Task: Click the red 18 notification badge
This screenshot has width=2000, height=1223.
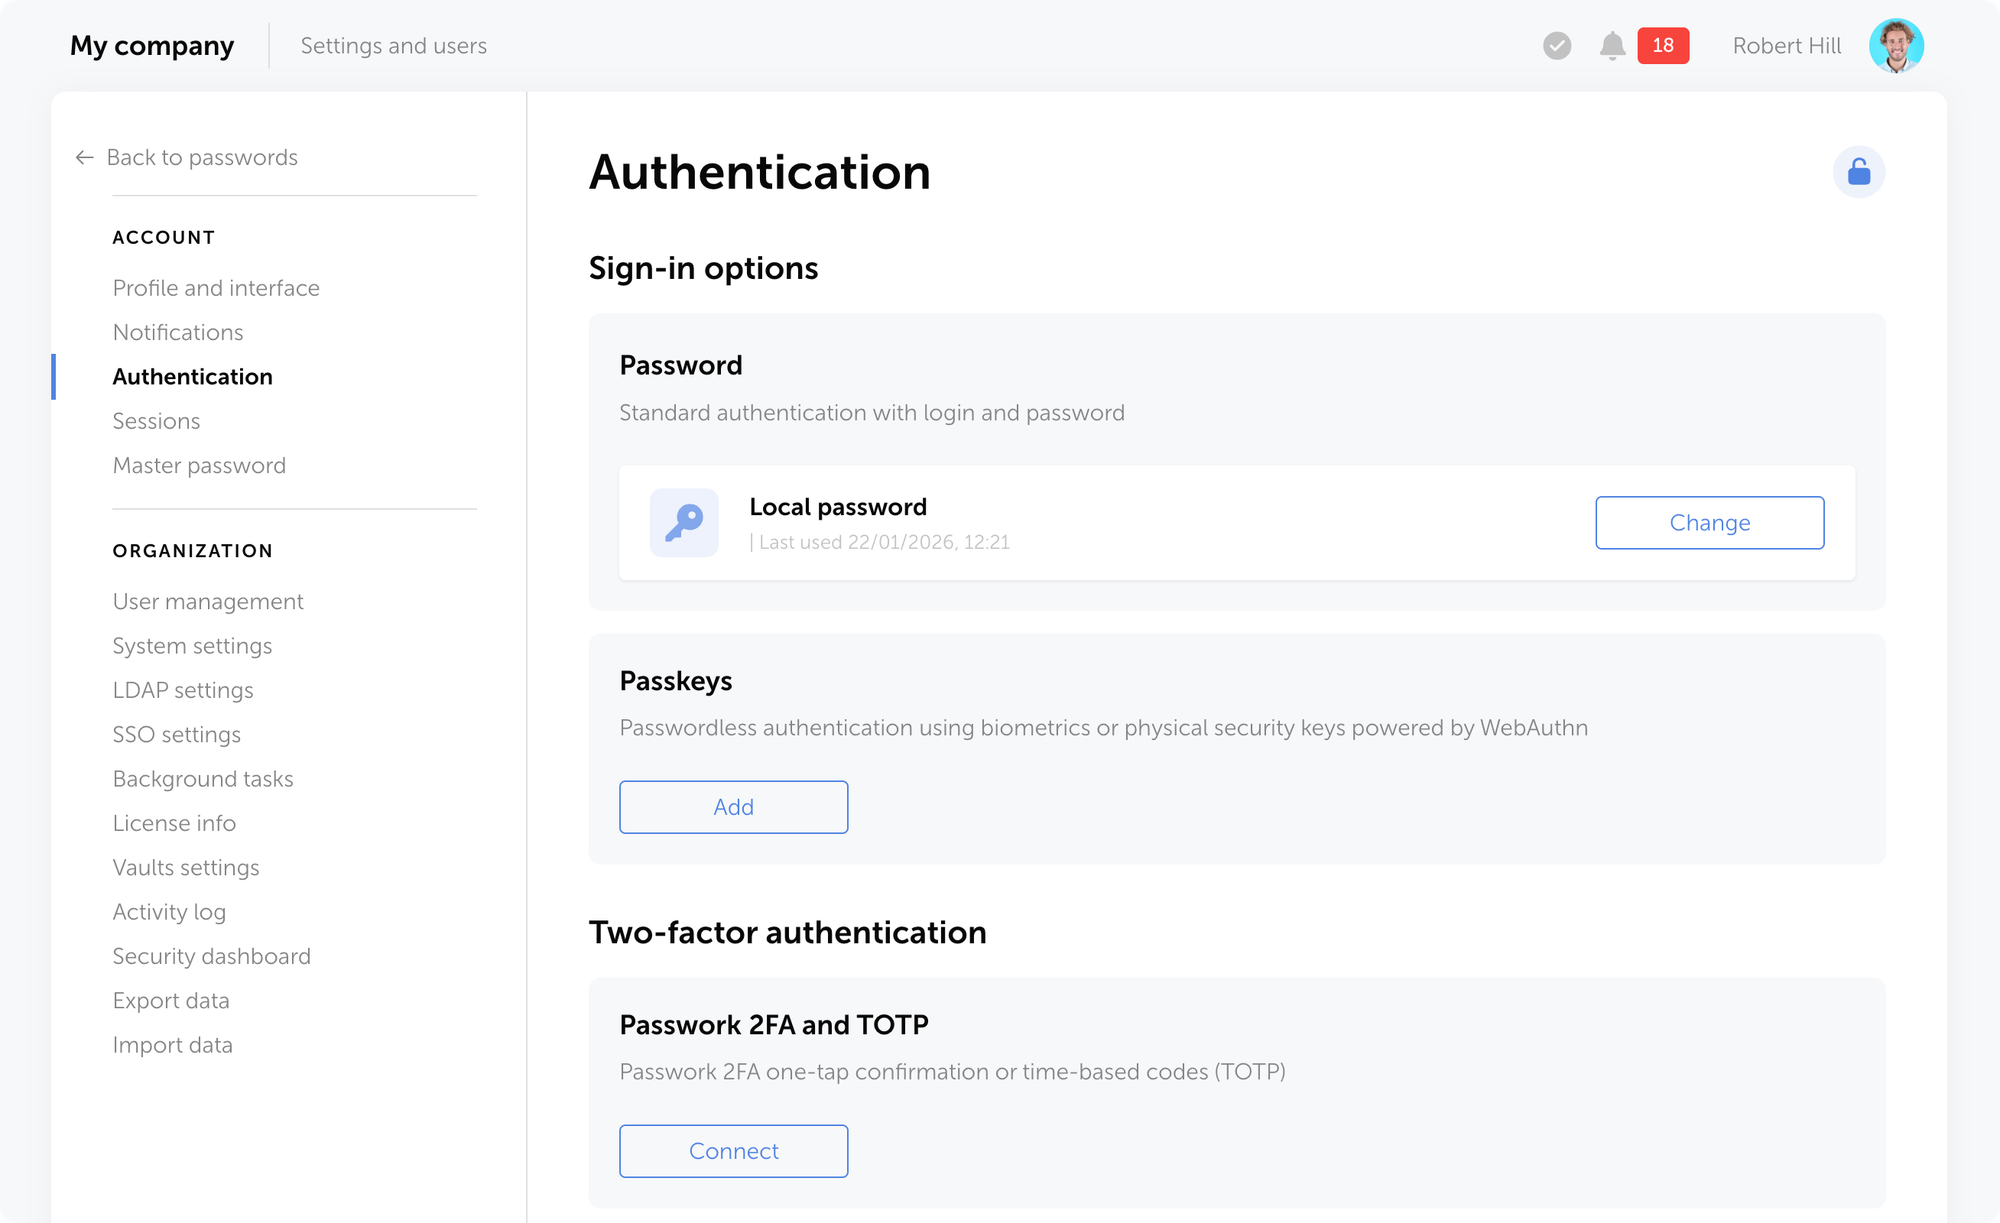Action: tap(1663, 46)
